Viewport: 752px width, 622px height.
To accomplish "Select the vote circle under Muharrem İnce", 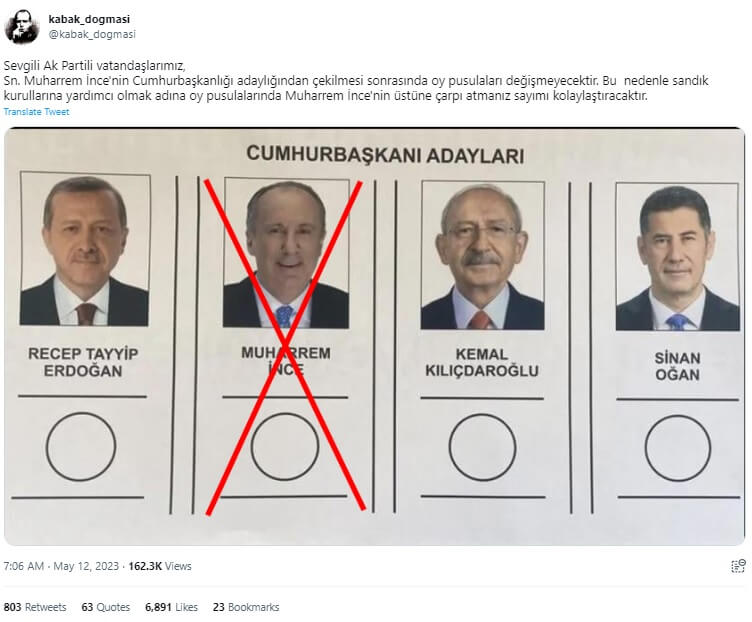I will pyautogui.click(x=285, y=446).
